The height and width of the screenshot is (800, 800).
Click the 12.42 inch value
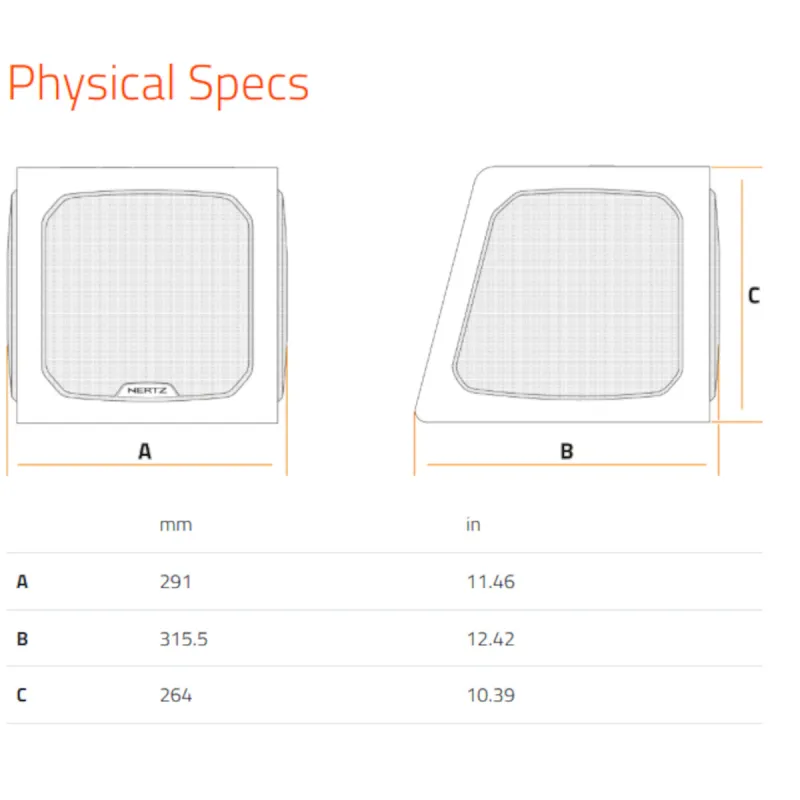tap(491, 639)
